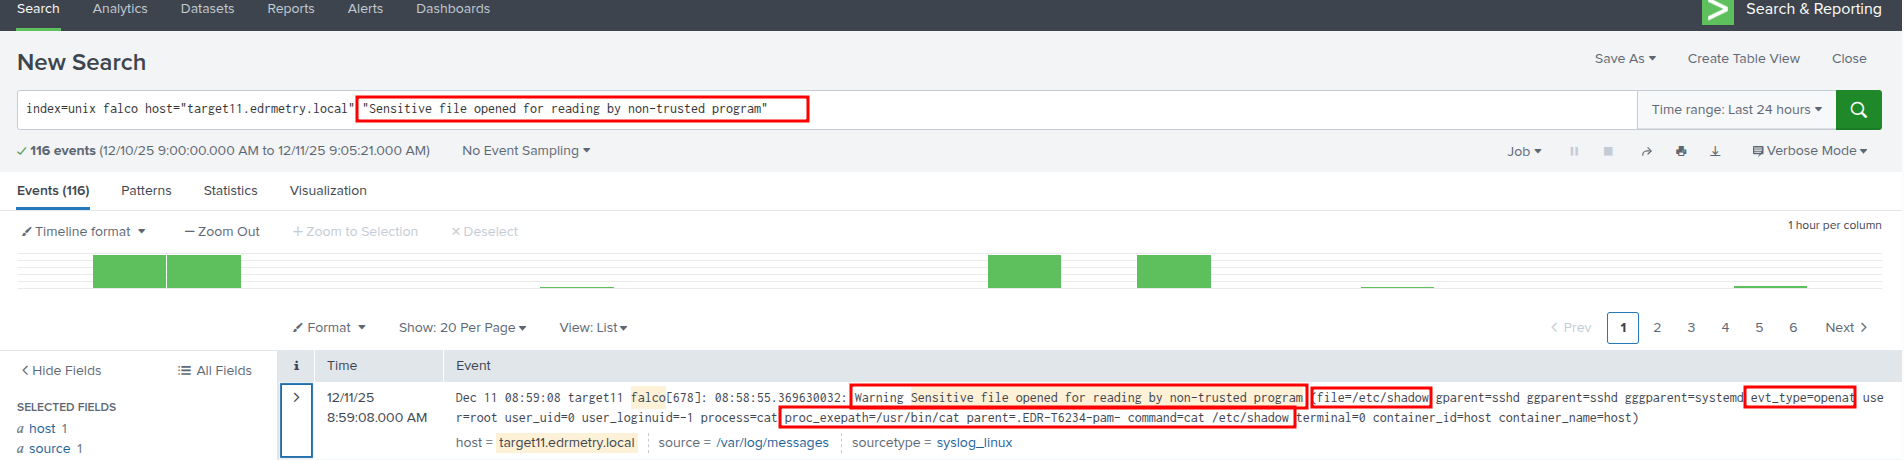Open the Time range dropdown
This screenshot has height=460, width=1904.
[x=1736, y=110]
